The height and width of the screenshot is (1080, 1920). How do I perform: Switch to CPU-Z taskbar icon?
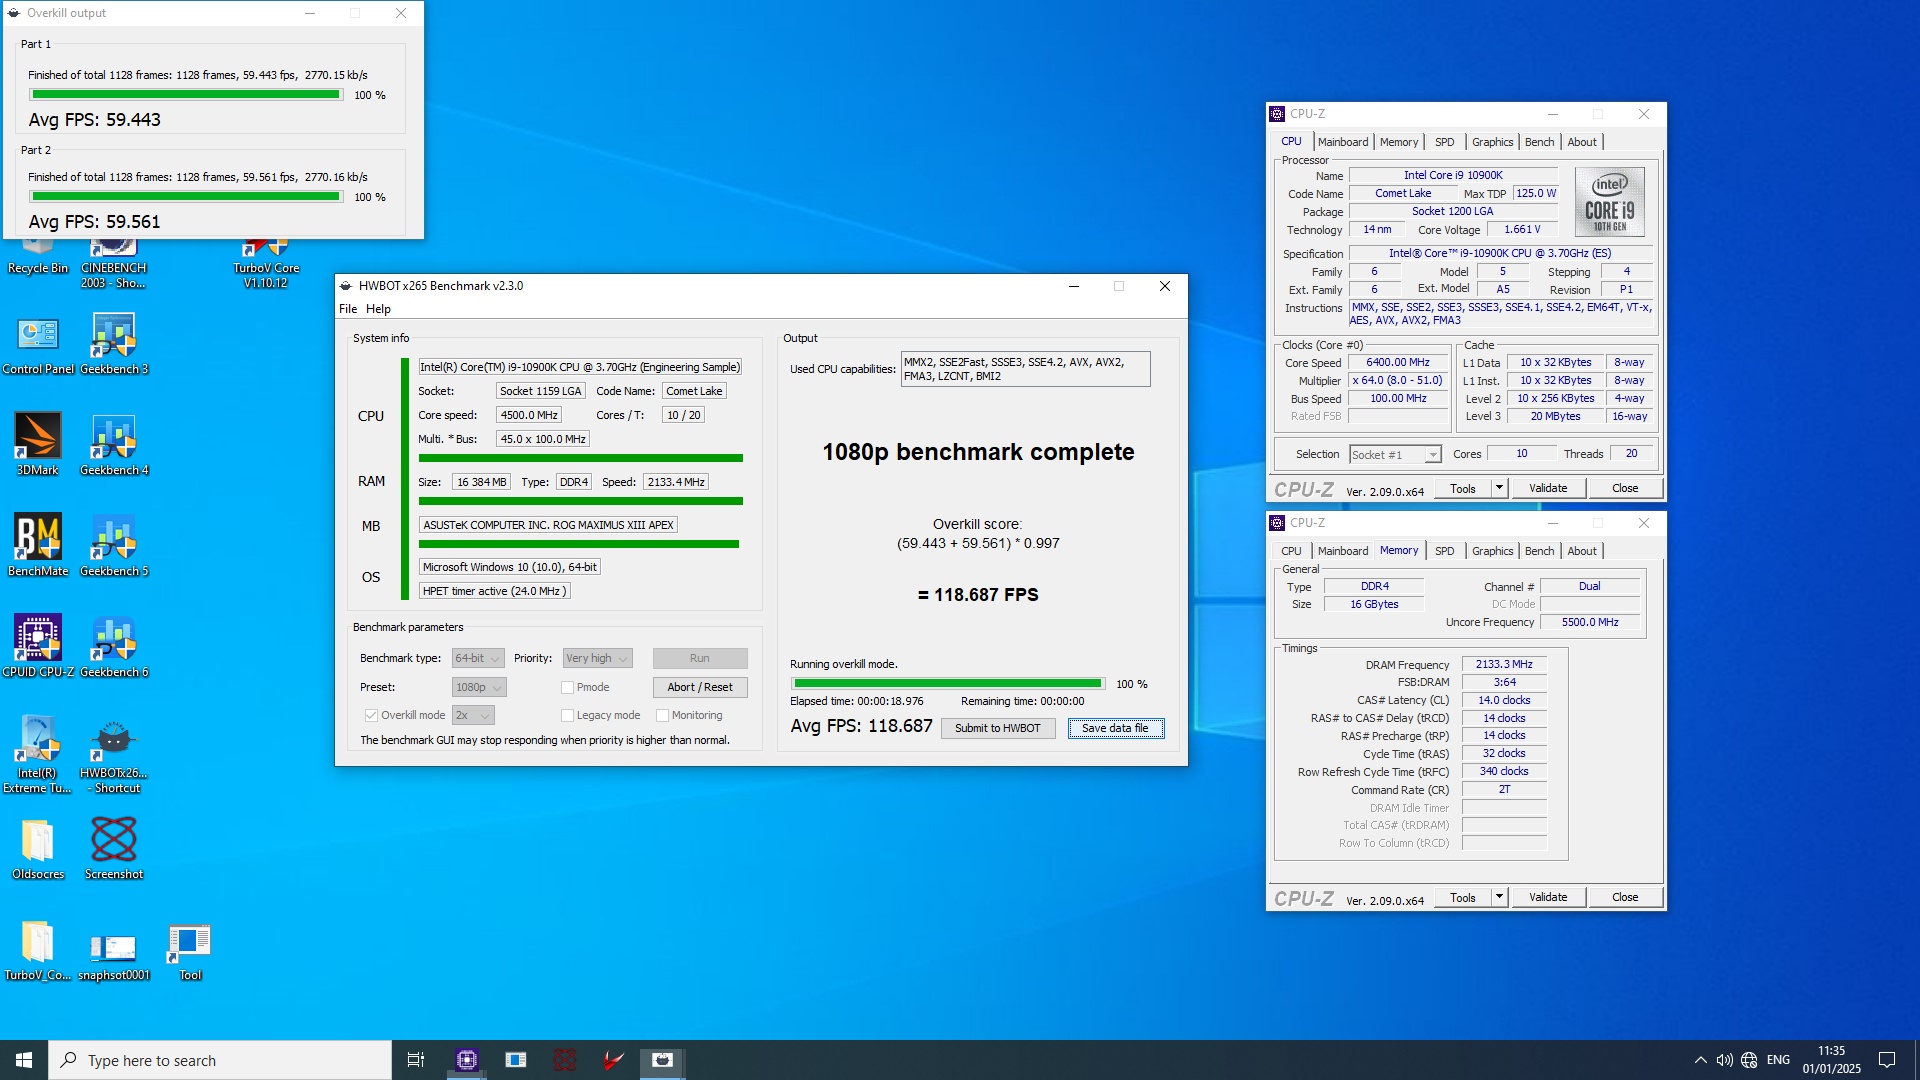(466, 1060)
